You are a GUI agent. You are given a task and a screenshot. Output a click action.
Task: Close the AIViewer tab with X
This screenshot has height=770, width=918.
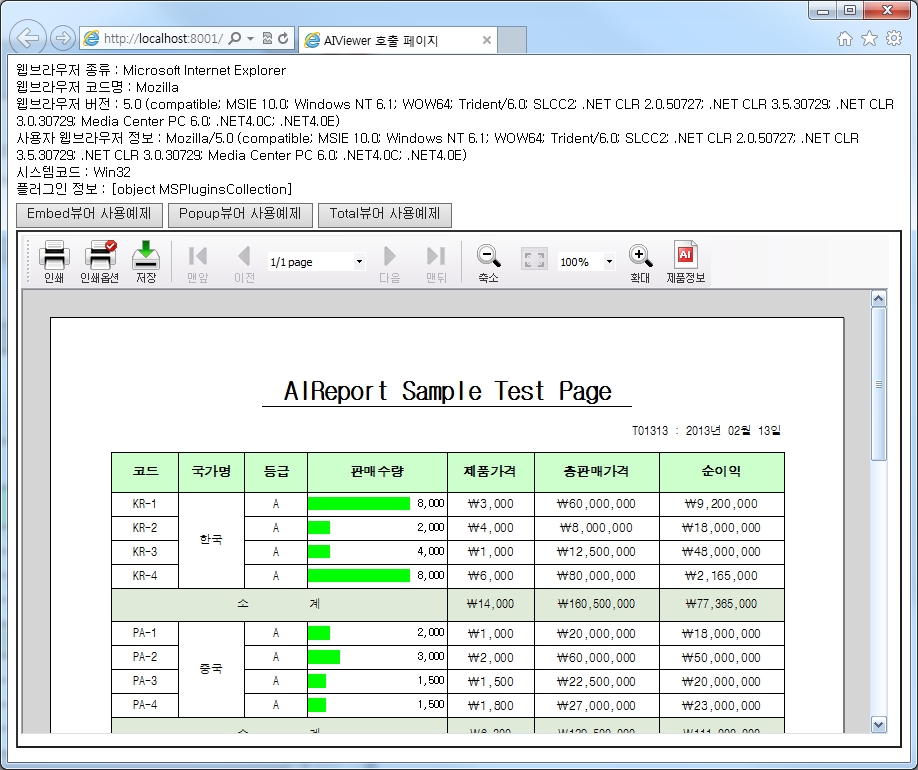pyautogui.click(x=487, y=40)
